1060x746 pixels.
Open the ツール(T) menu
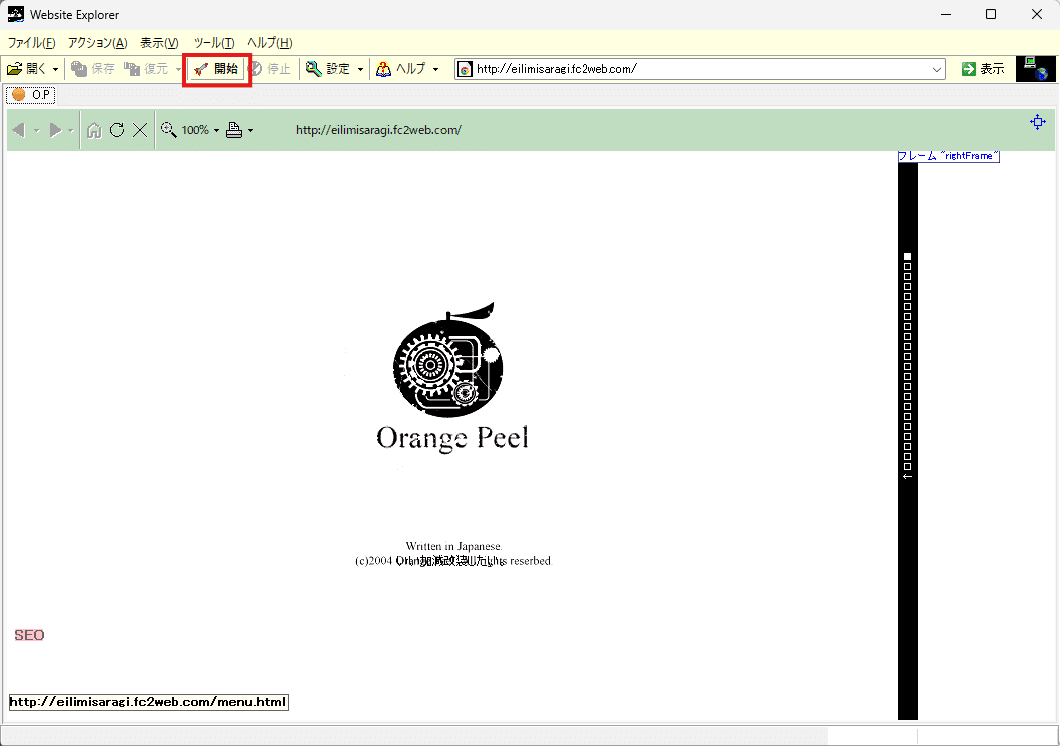214,43
